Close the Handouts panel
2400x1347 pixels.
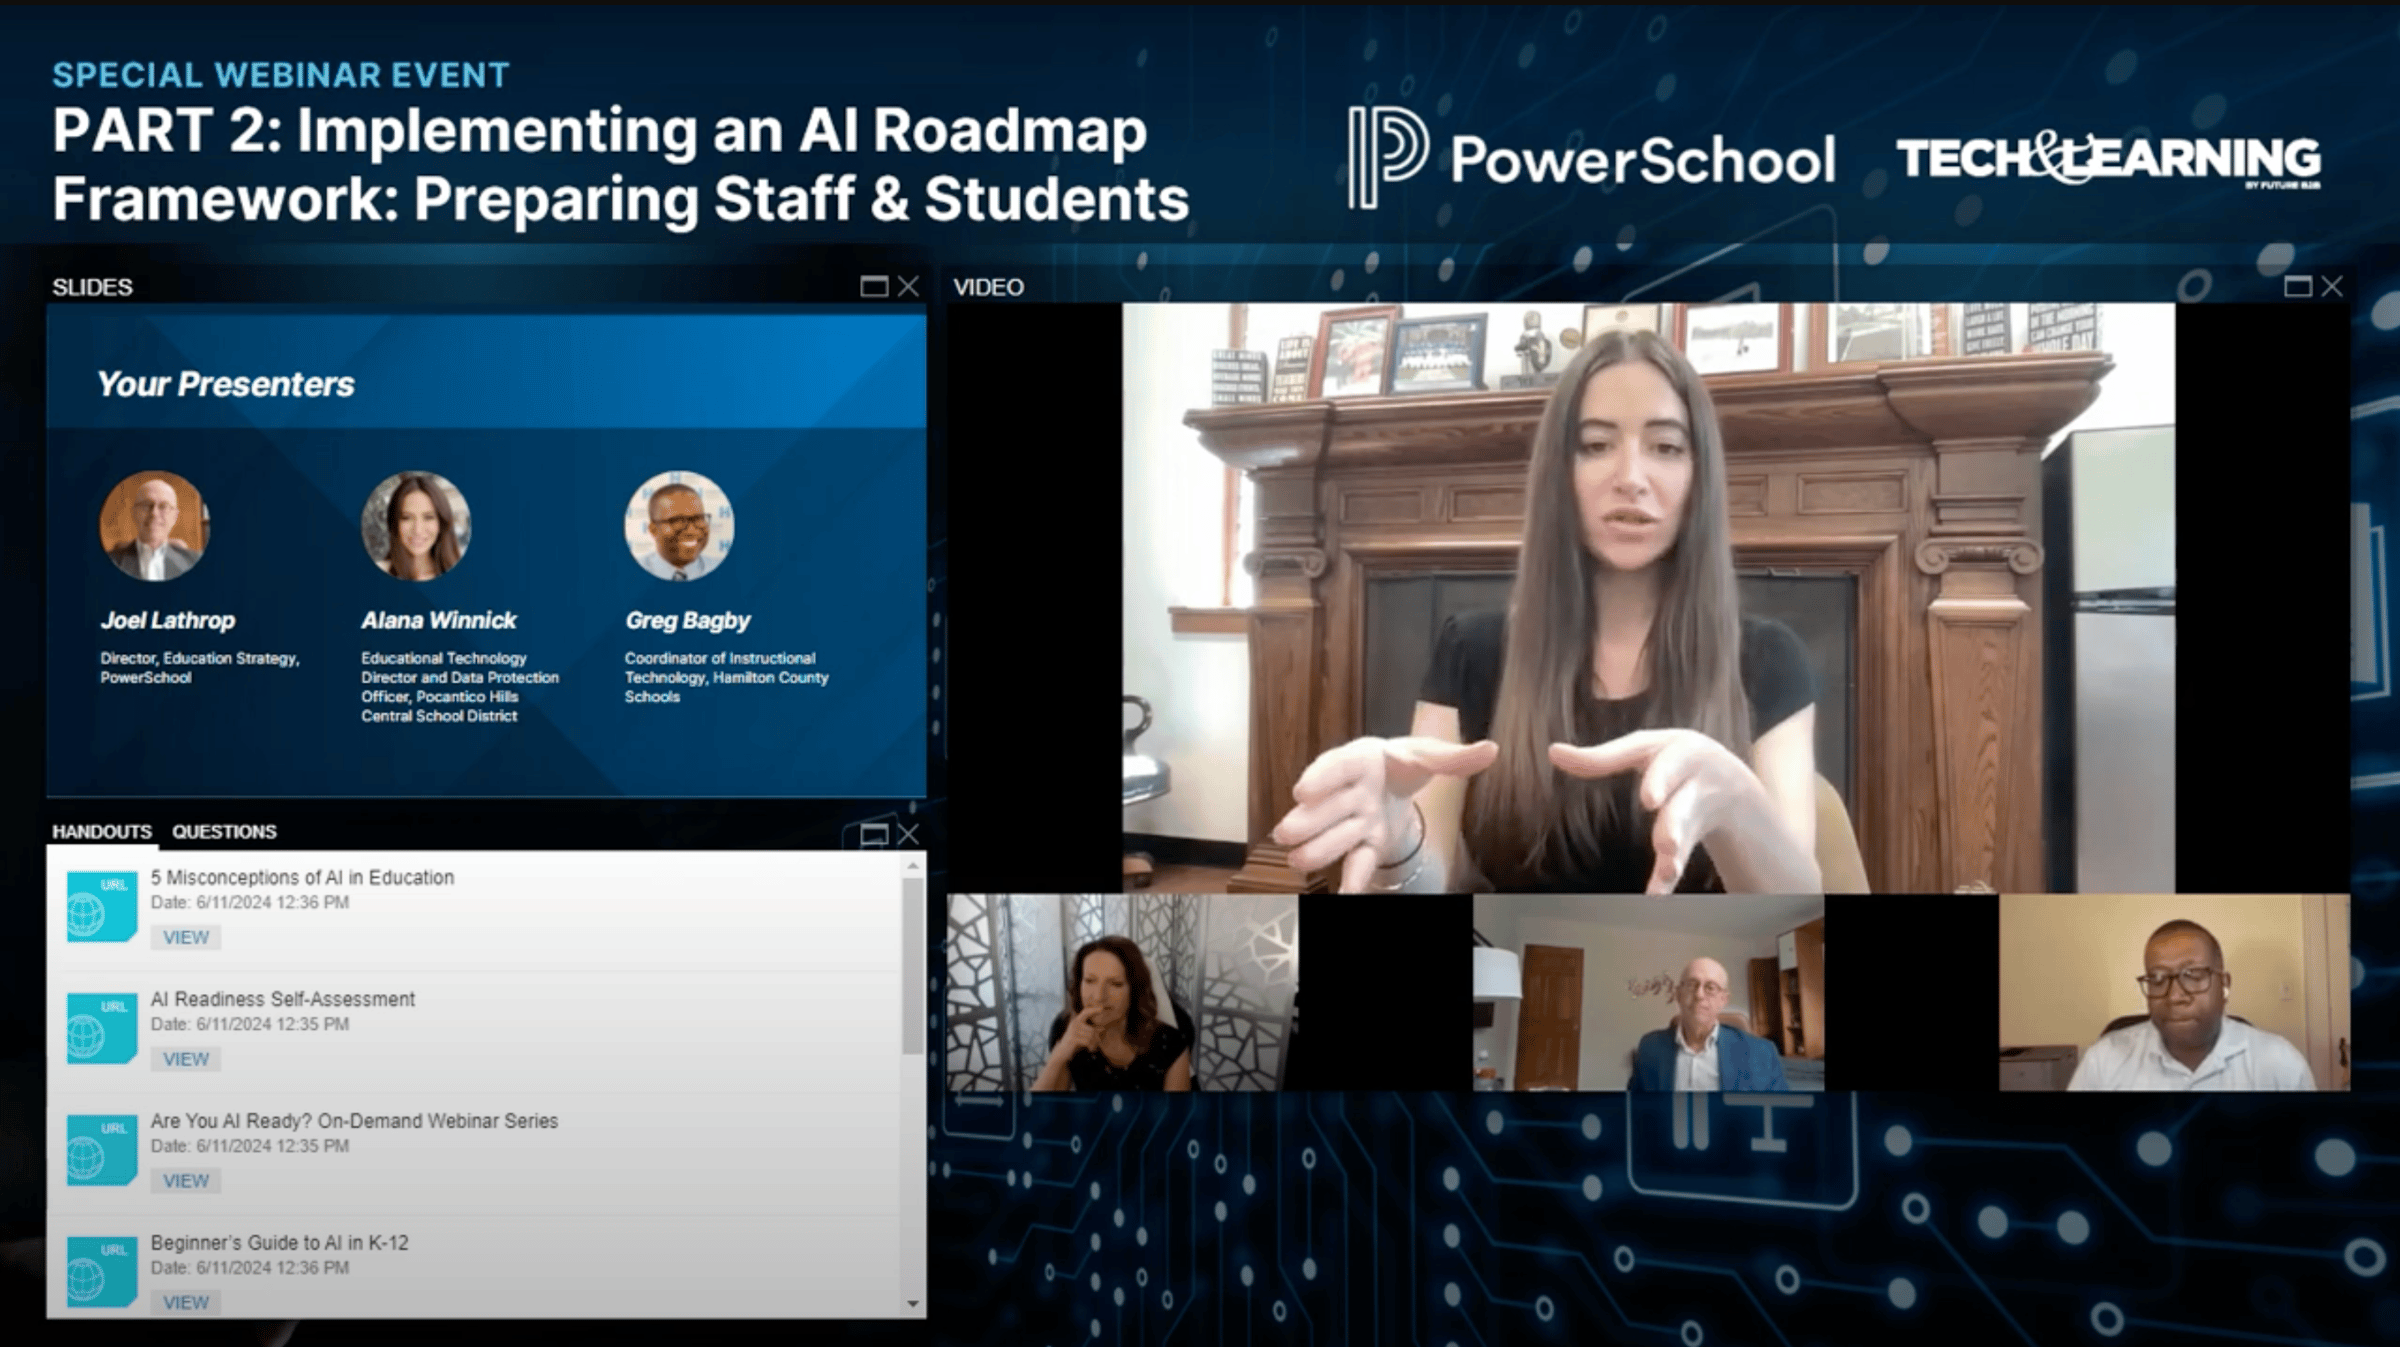908,834
